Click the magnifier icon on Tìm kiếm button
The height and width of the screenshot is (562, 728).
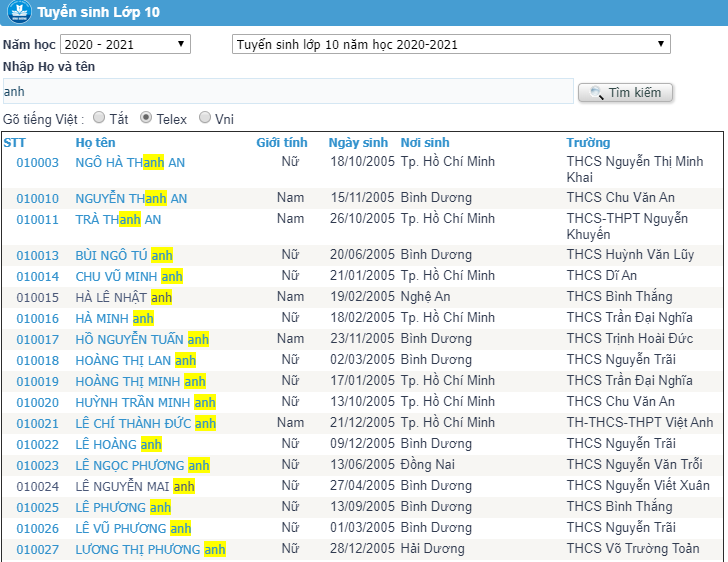point(596,93)
